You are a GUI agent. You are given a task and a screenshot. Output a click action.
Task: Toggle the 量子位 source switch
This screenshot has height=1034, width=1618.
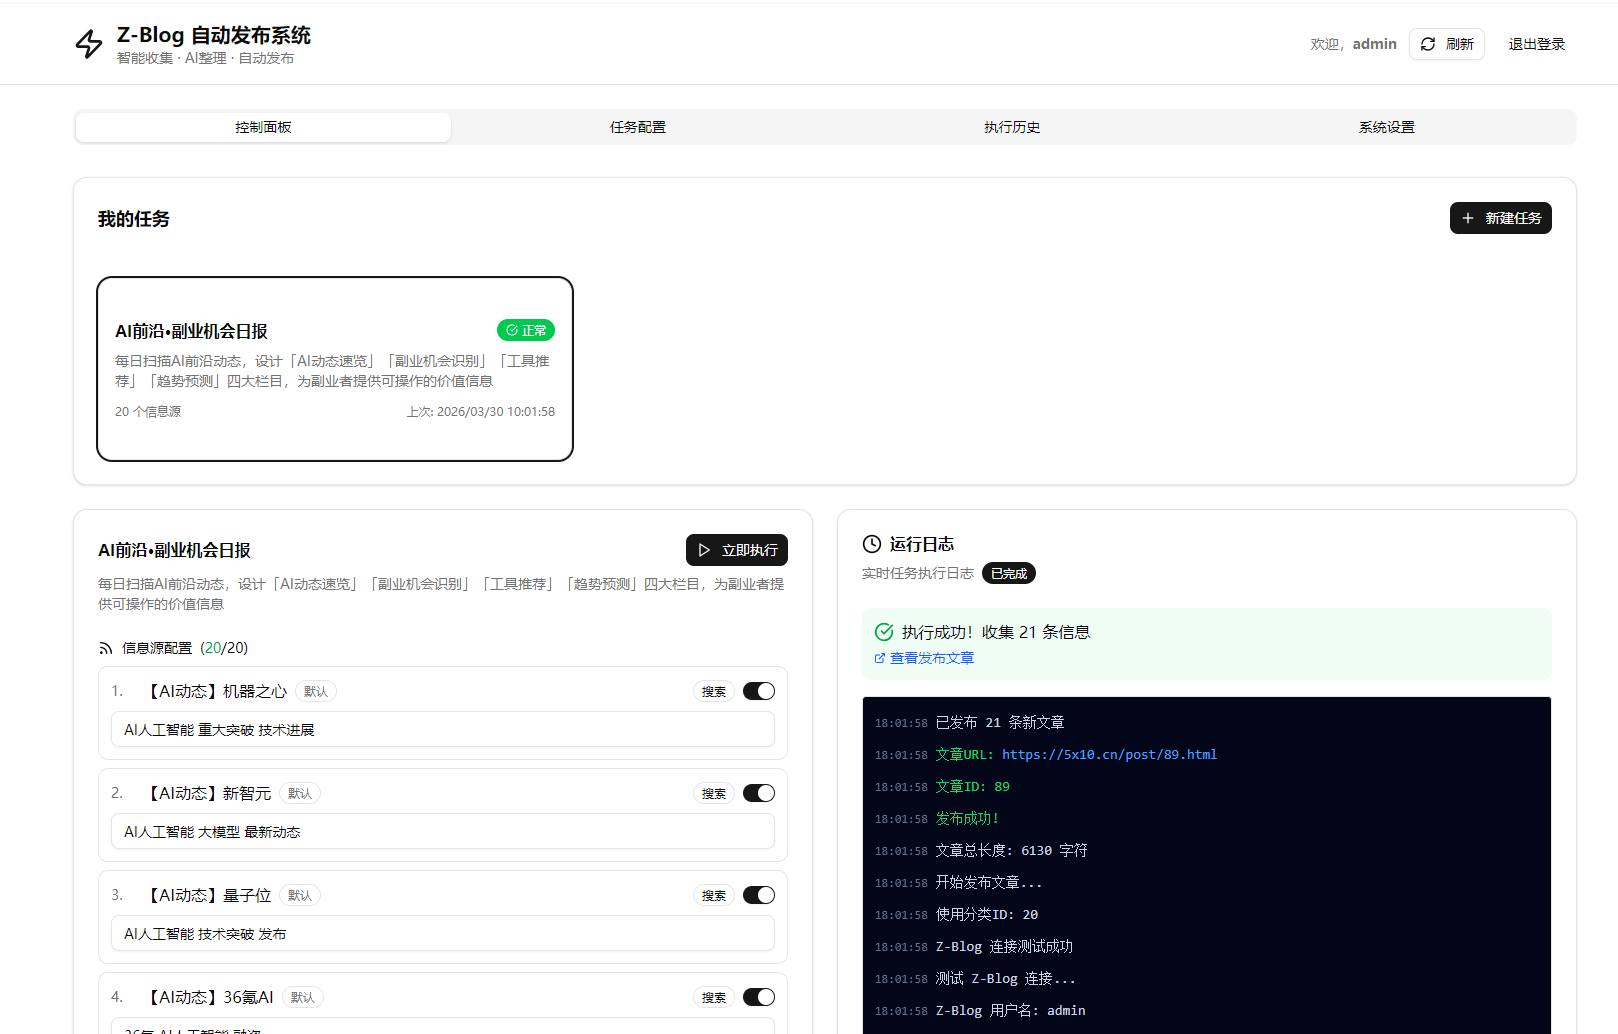[x=759, y=895]
